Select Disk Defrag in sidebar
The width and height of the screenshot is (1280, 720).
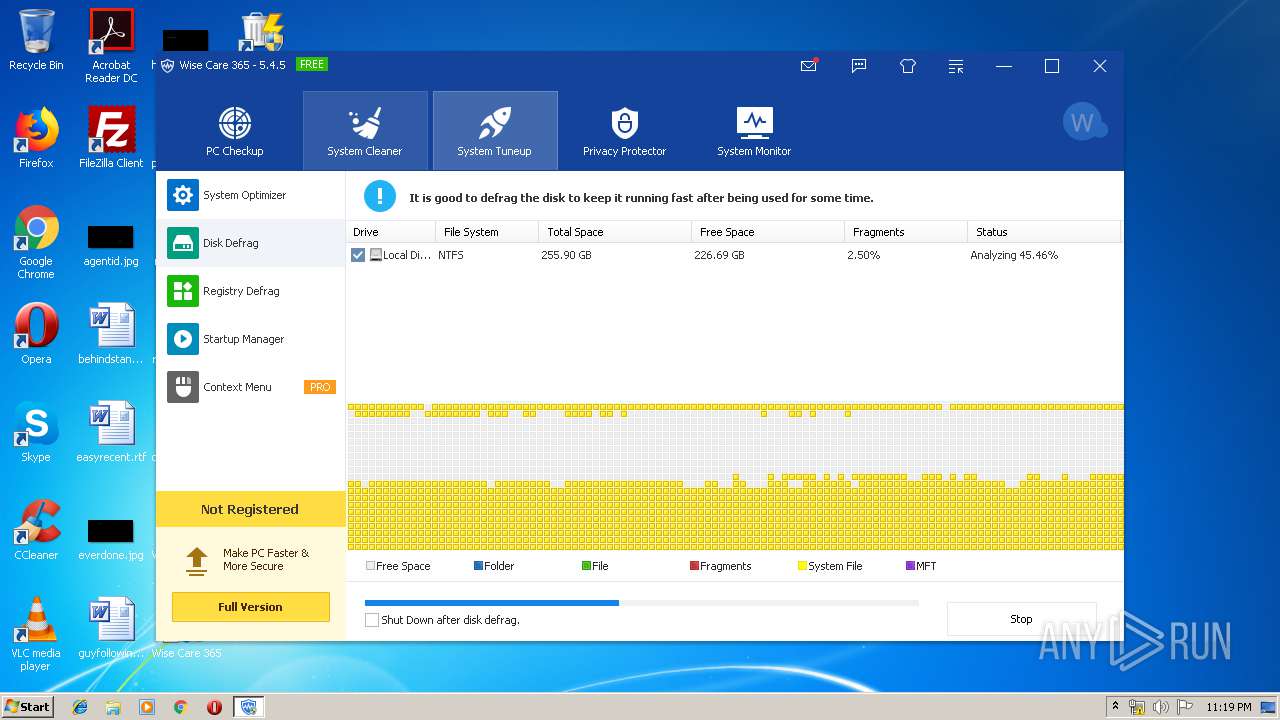pos(251,243)
